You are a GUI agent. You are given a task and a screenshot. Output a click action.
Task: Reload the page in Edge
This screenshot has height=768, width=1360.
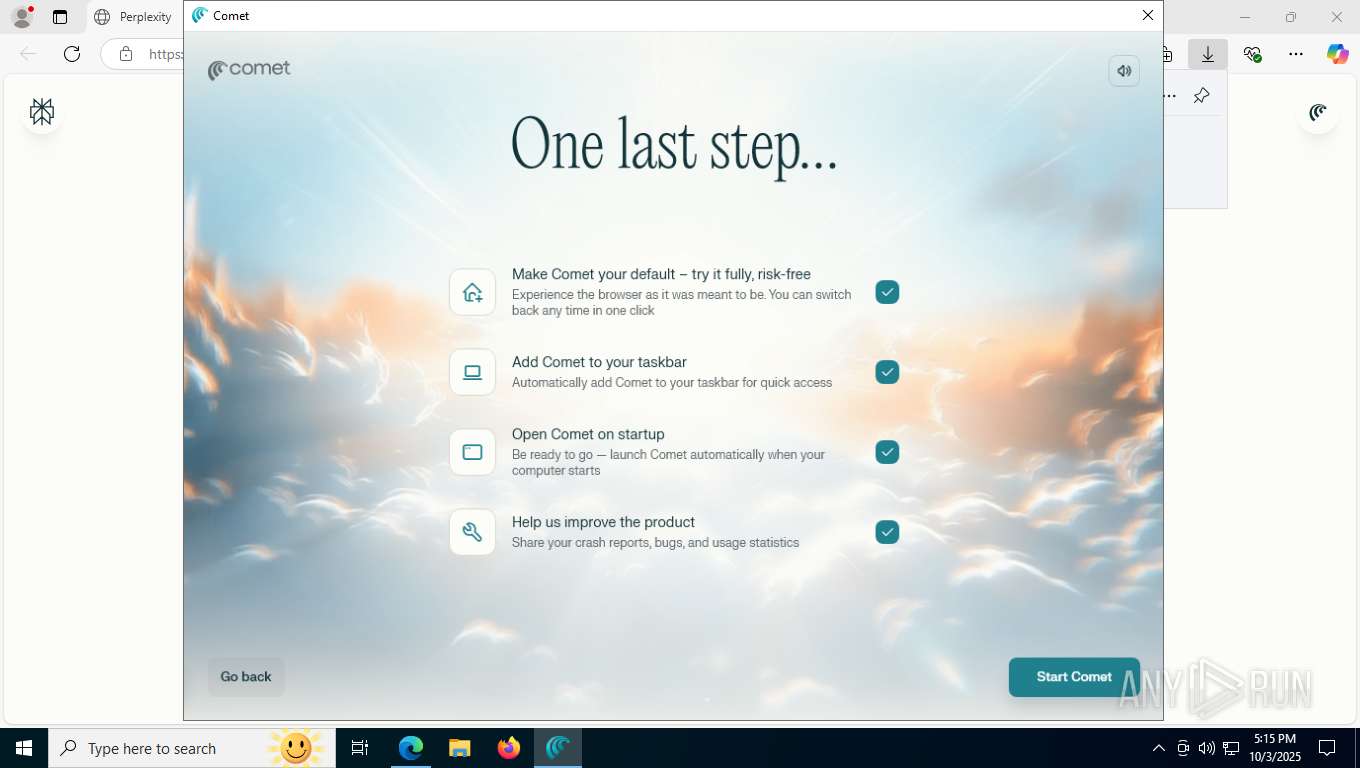[72, 54]
